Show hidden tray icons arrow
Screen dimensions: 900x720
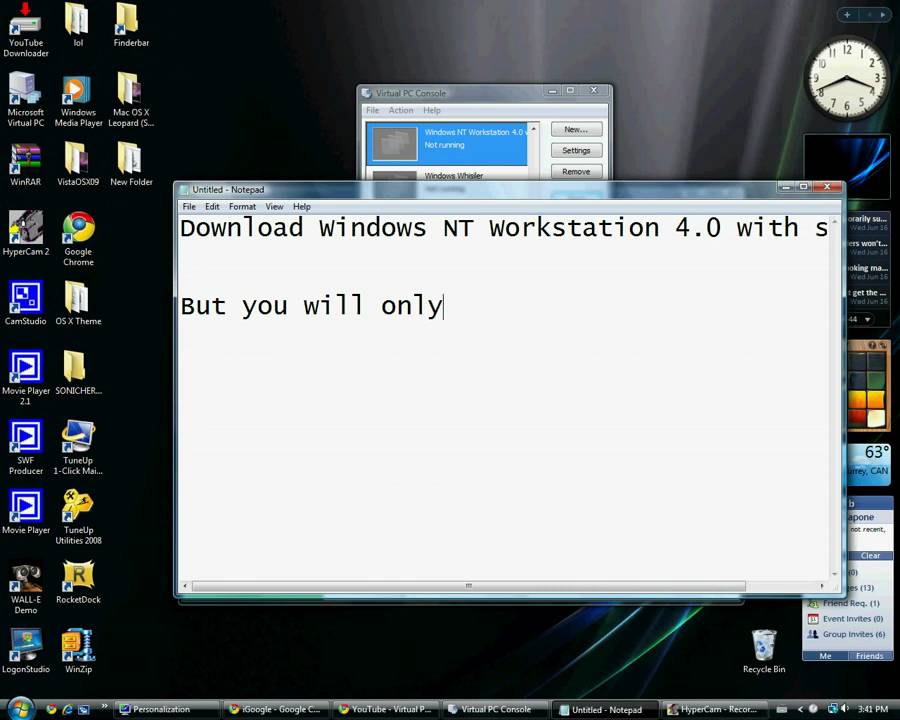click(x=800, y=709)
